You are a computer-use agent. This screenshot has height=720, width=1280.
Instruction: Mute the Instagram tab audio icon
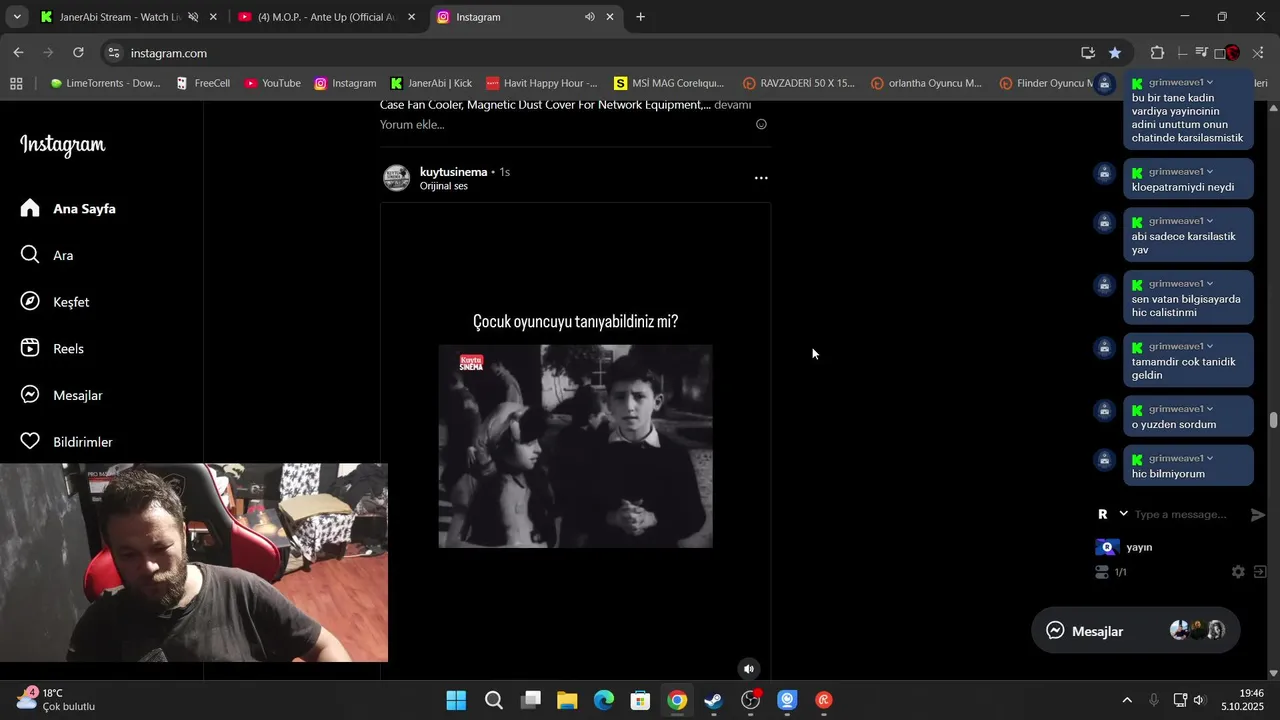click(x=590, y=17)
